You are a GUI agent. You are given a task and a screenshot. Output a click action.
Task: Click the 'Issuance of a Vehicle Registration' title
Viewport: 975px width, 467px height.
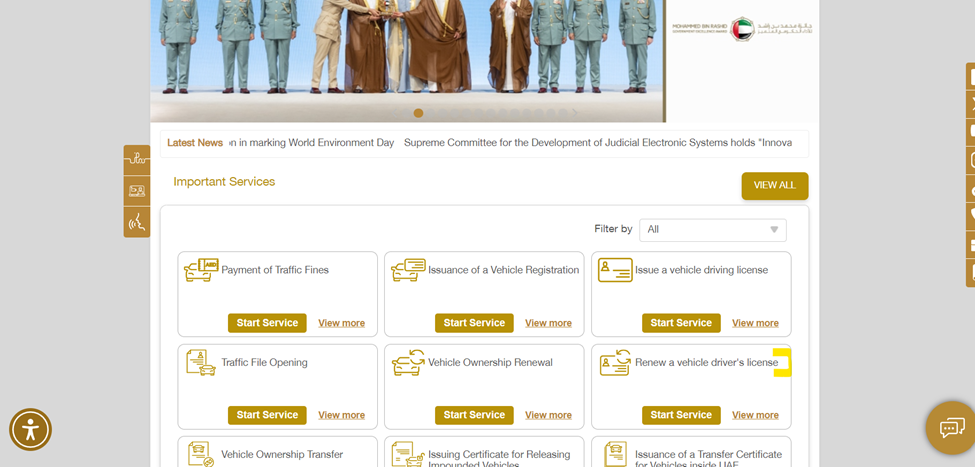[504, 270]
